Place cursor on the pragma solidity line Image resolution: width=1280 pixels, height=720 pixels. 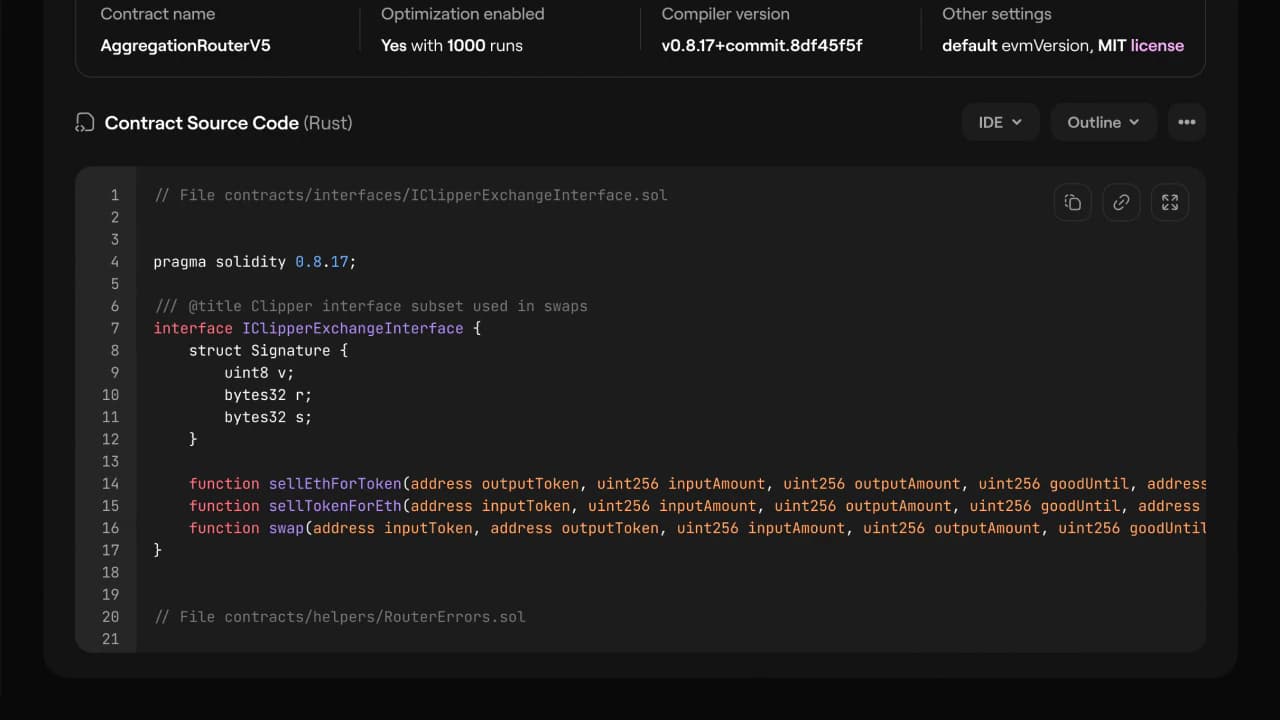254,262
